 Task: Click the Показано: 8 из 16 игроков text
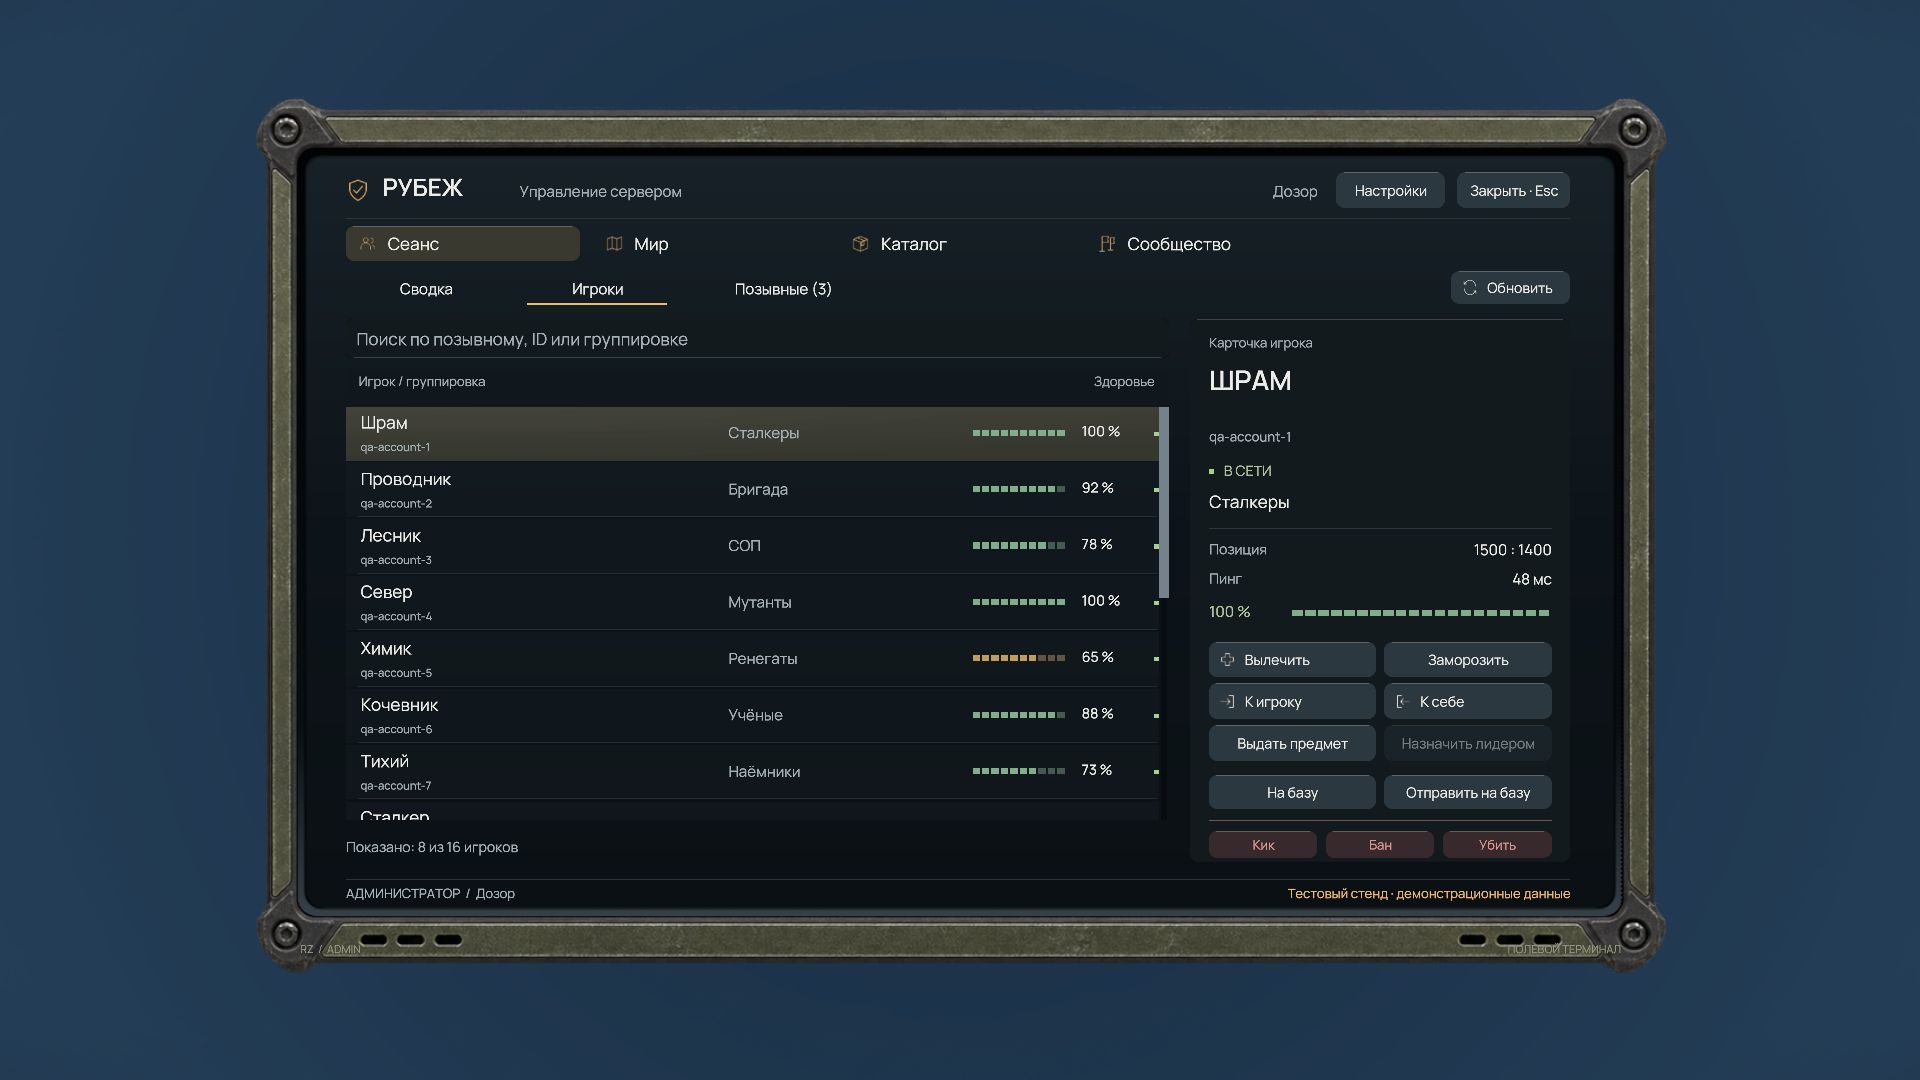pos(432,847)
